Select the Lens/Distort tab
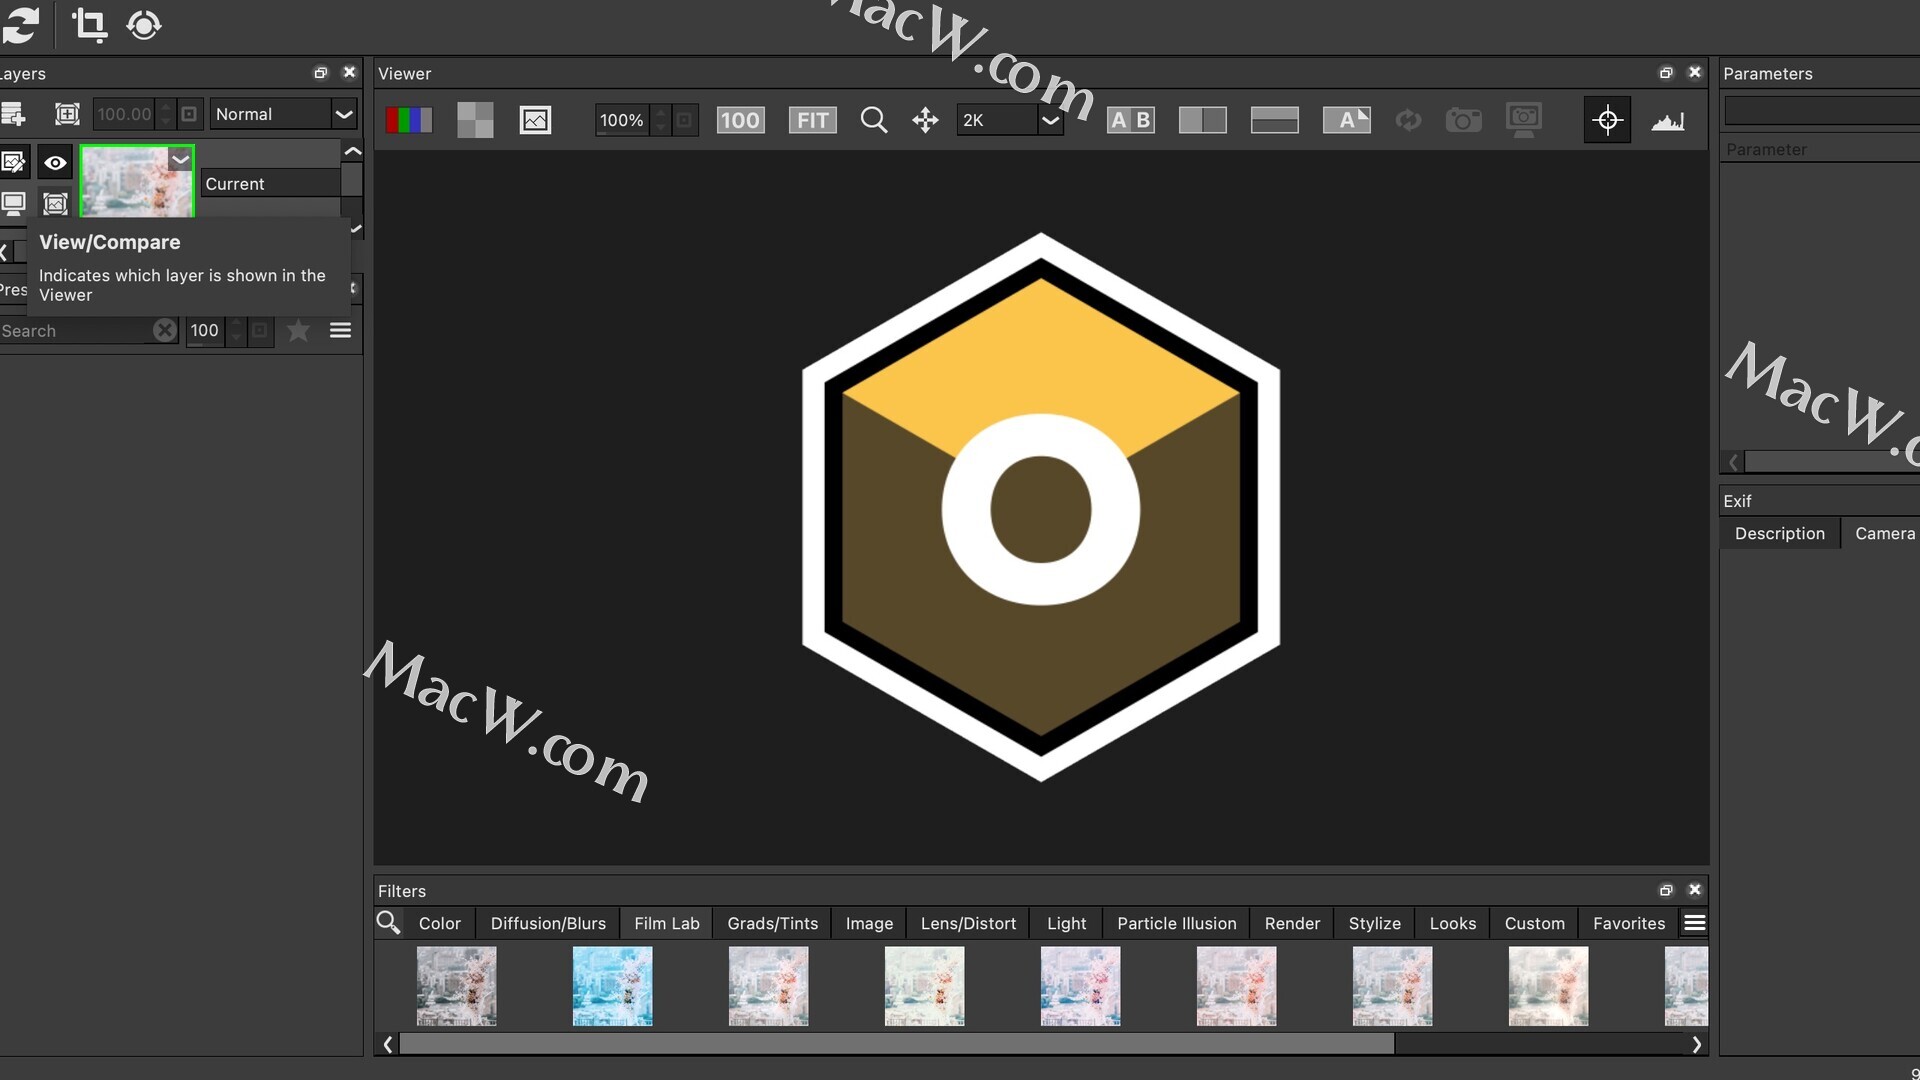Viewport: 1920px width, 1080px height. point(968,923)
